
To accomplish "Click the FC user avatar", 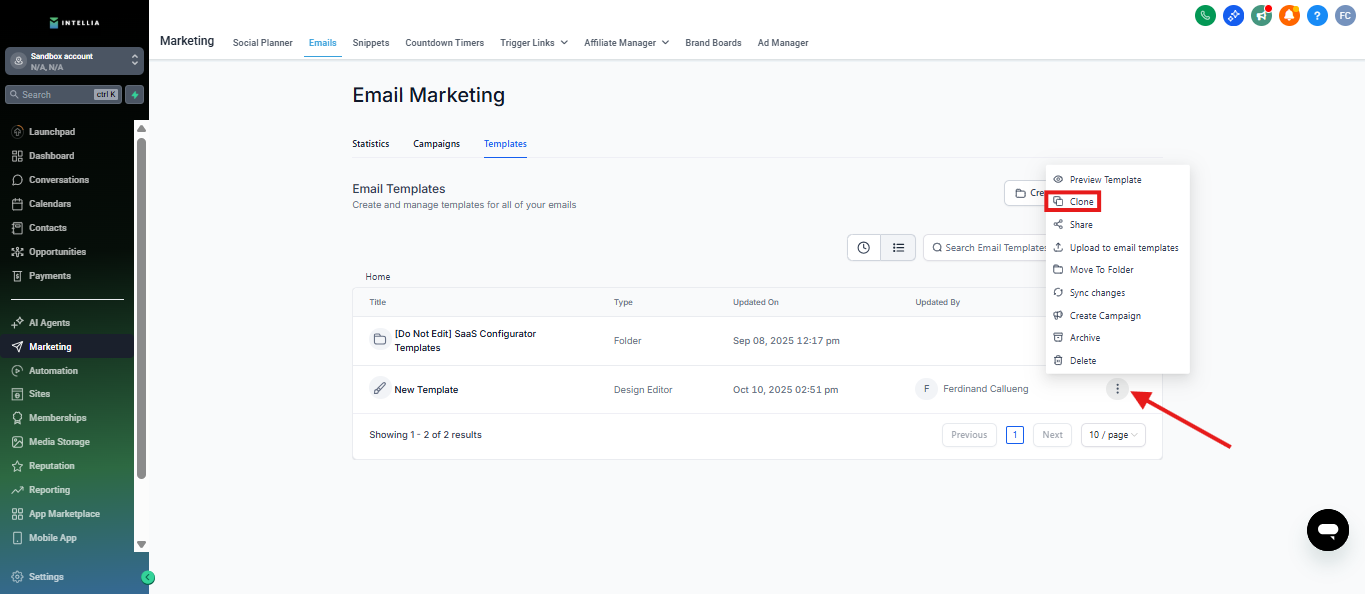I will (x=1345, y=15).
